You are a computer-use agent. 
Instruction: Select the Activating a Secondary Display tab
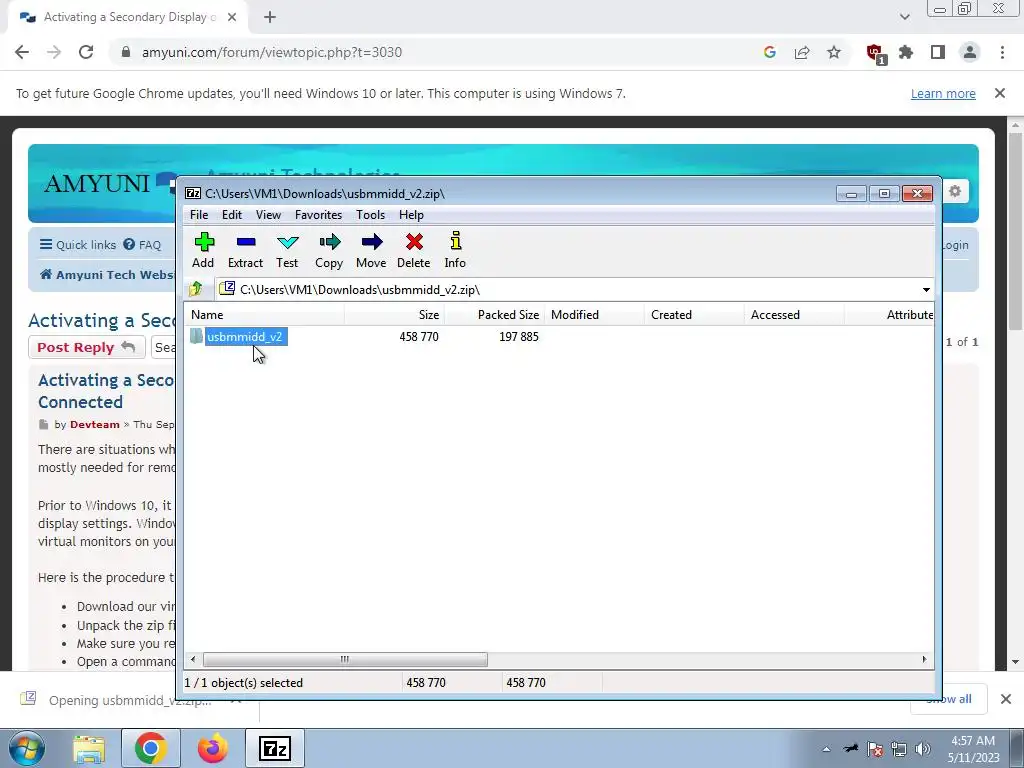(128, 18)
